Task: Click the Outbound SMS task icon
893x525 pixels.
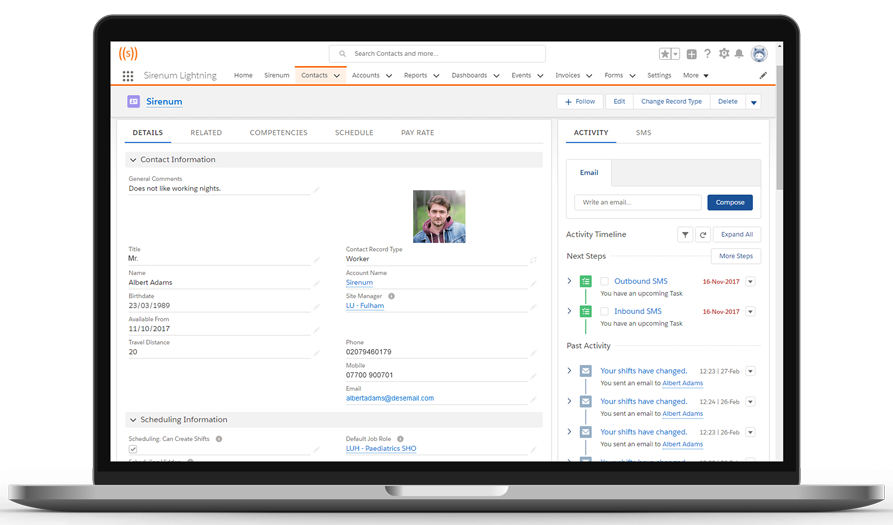Action: (585, 281)
